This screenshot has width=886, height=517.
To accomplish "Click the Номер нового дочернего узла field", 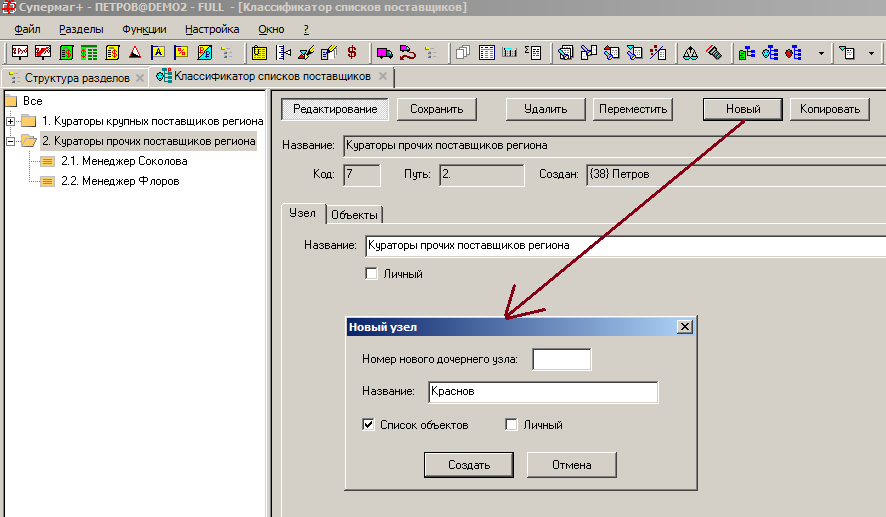I will pyautogui.click(x=562, y=359).
